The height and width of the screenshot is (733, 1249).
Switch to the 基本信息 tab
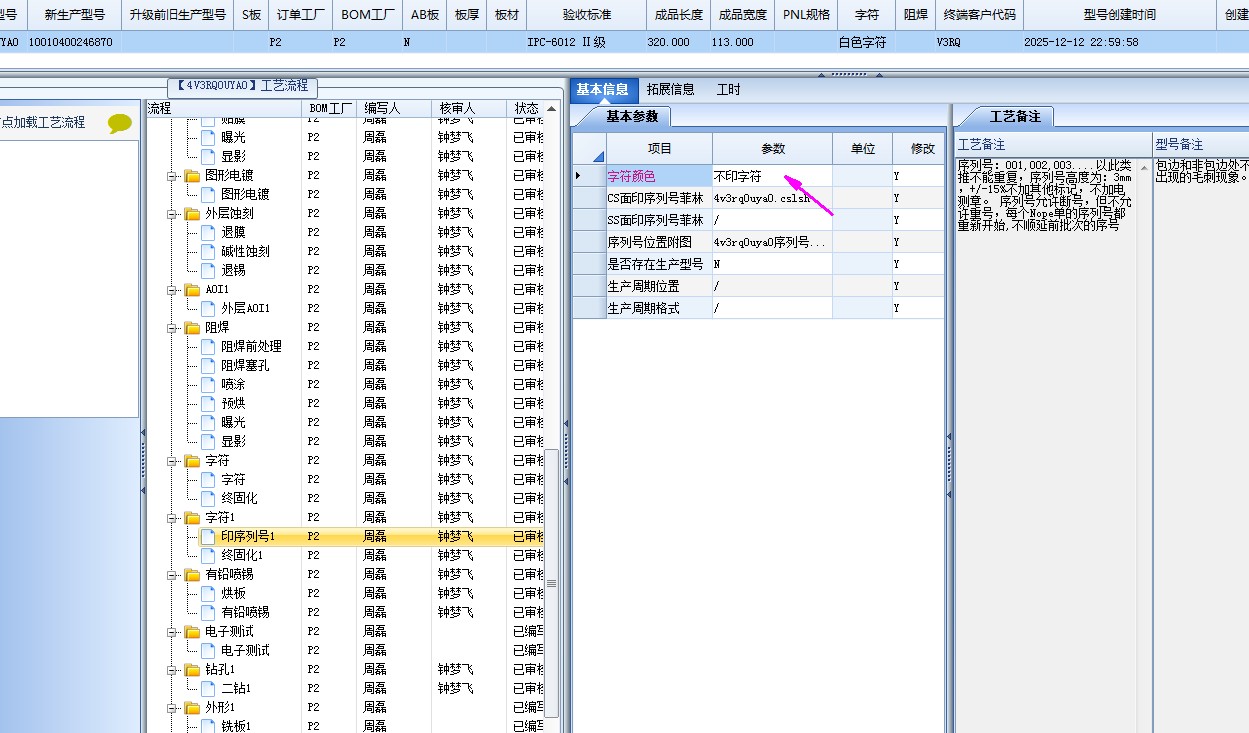click(x=602, y=89)
